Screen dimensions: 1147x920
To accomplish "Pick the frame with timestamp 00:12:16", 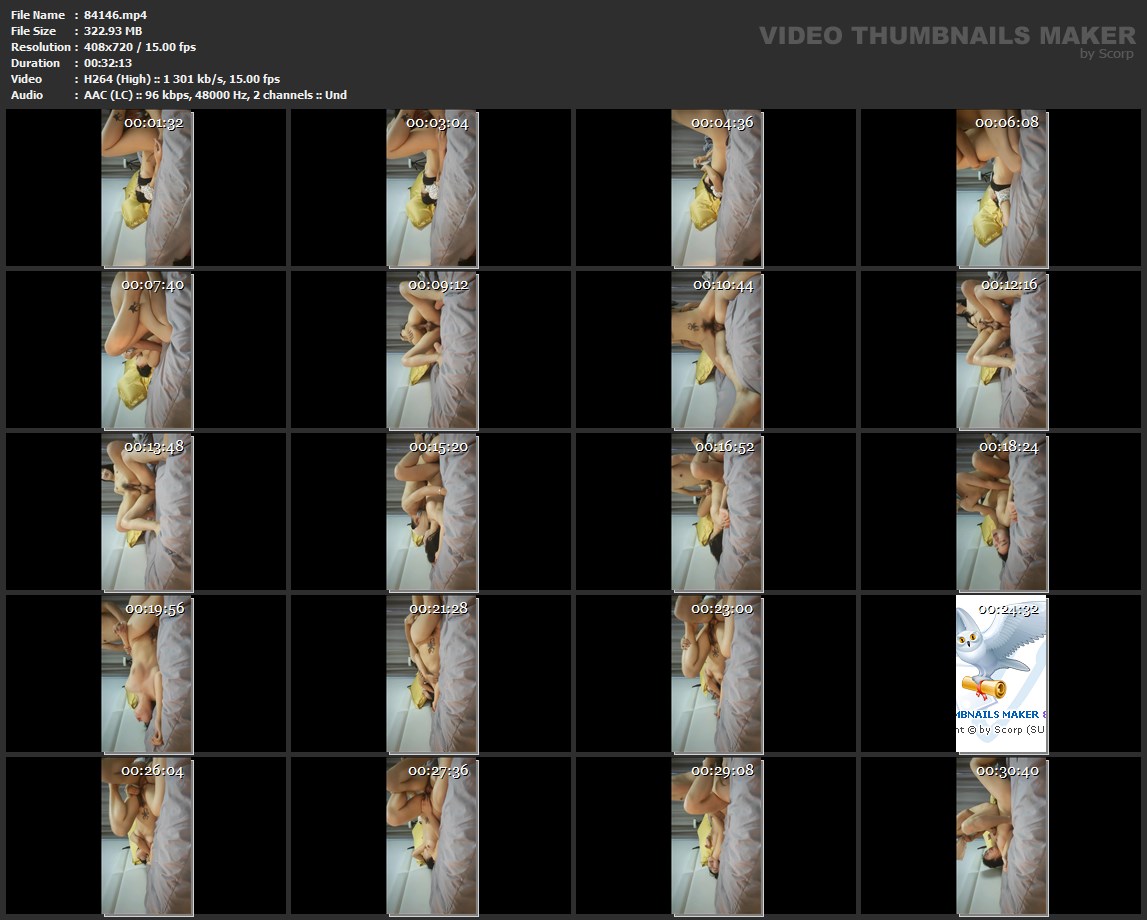I will pyautogui.click(x=1002, y=349).
